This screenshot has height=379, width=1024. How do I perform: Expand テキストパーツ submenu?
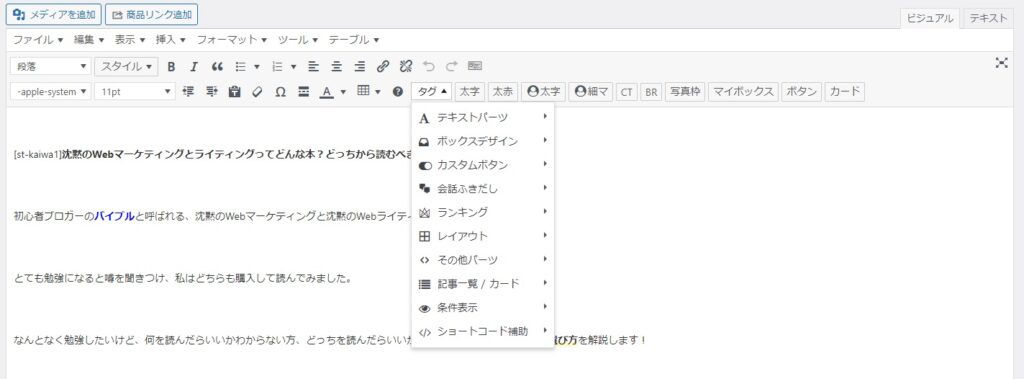tap(483, 118)
